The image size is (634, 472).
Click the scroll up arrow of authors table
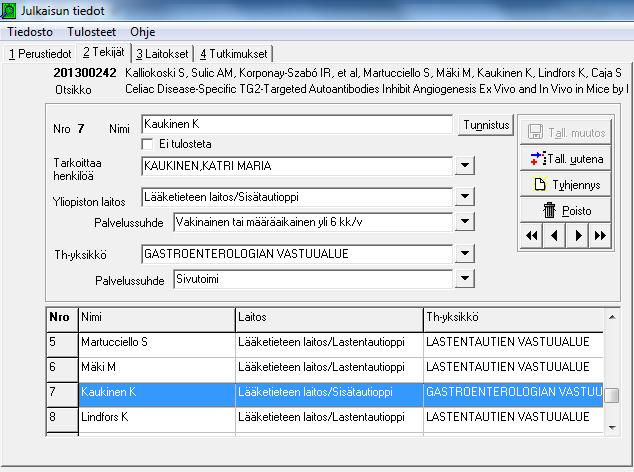click(x=612, y=317)
